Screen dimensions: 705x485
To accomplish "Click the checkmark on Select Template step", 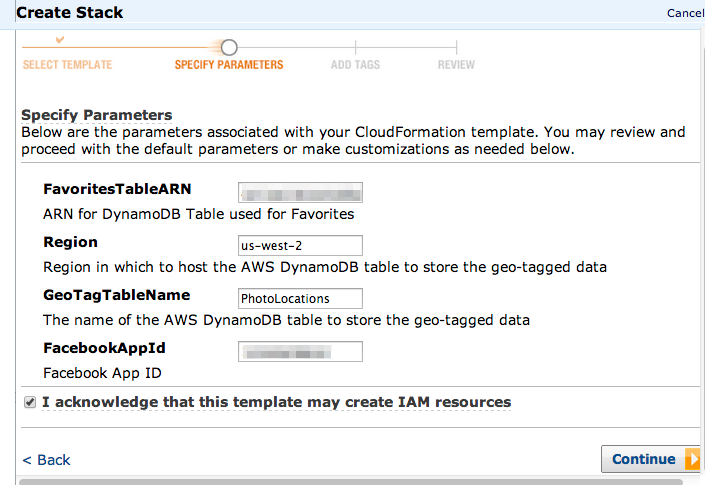I will point(60,40).
